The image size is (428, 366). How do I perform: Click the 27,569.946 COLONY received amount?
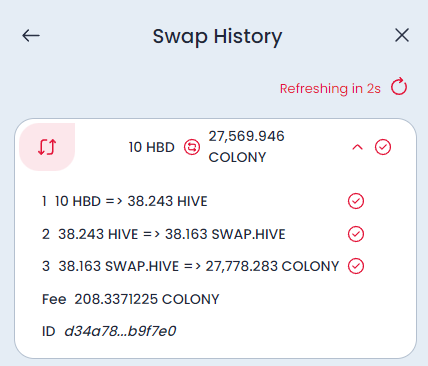point(246,147)
